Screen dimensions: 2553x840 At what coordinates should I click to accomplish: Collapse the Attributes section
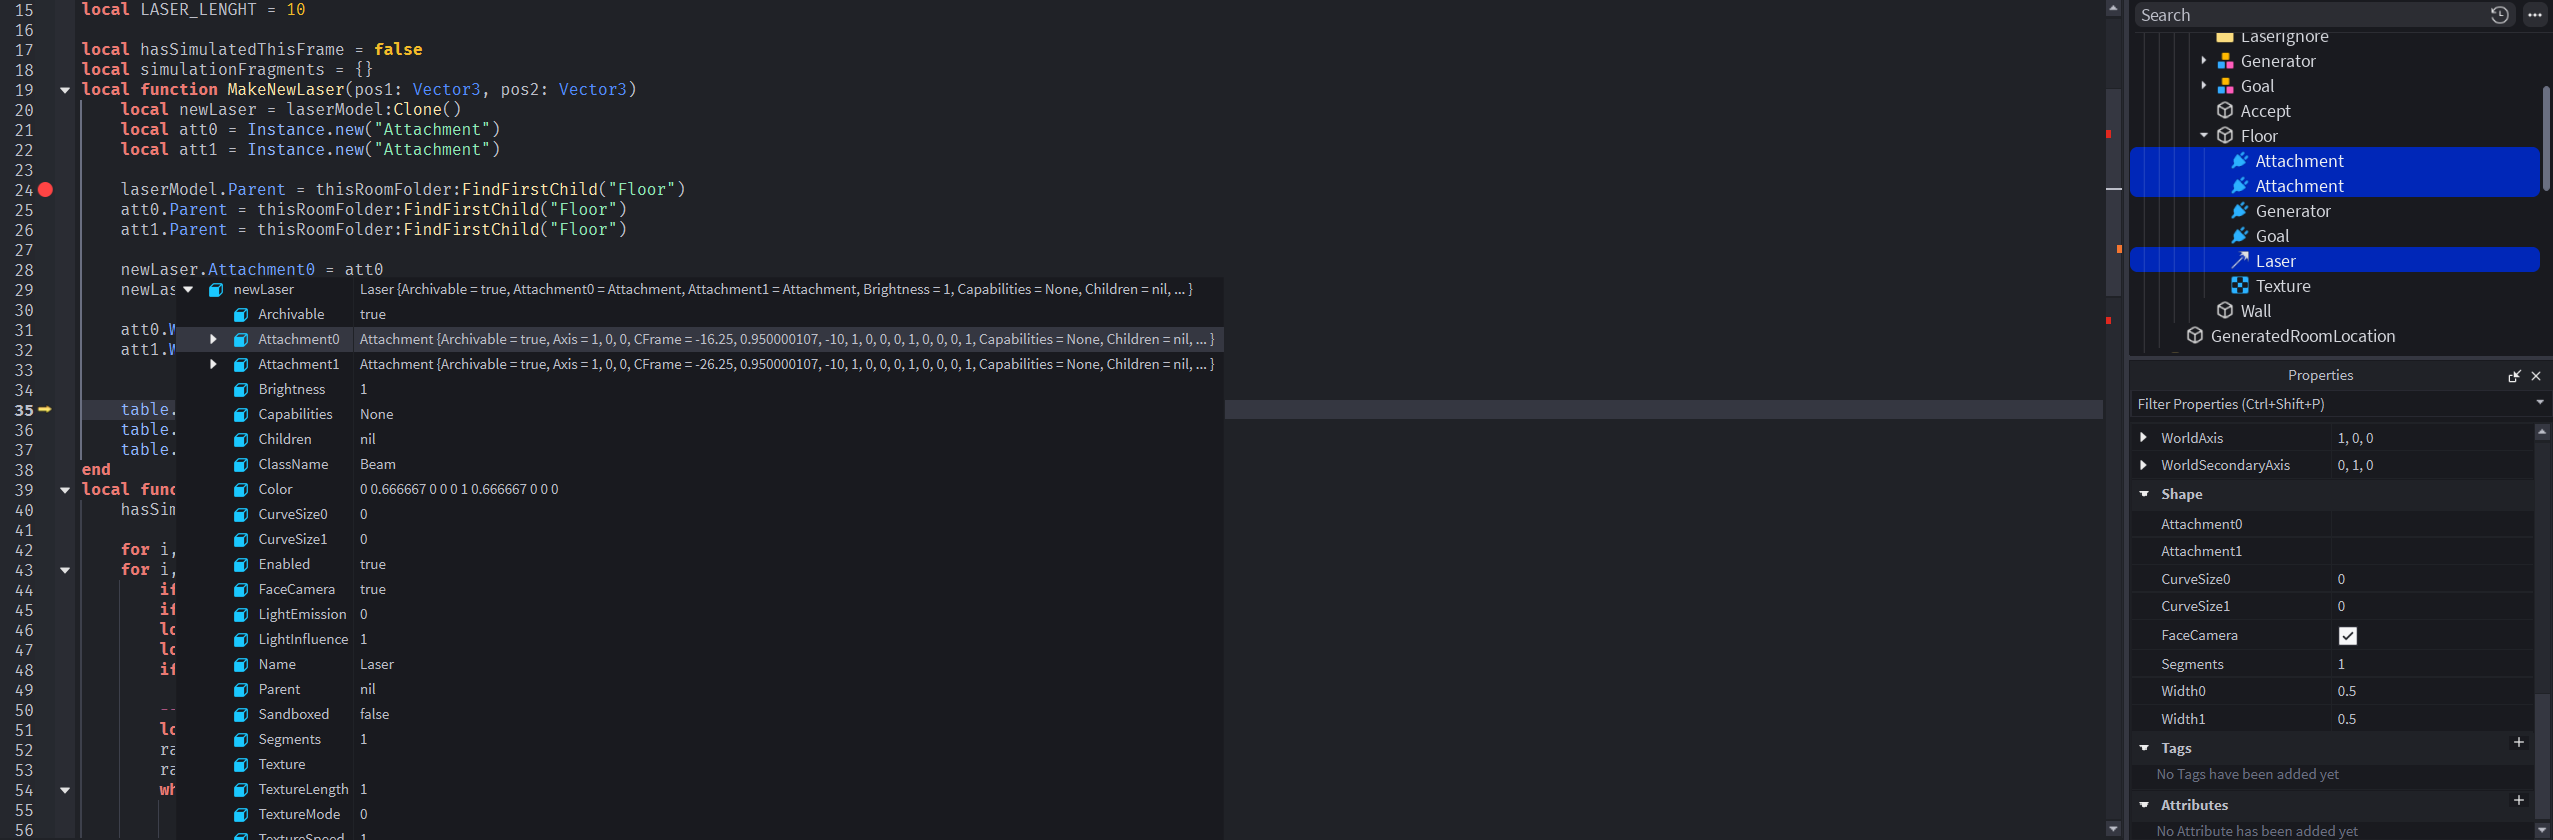(x=2144, y=805)
